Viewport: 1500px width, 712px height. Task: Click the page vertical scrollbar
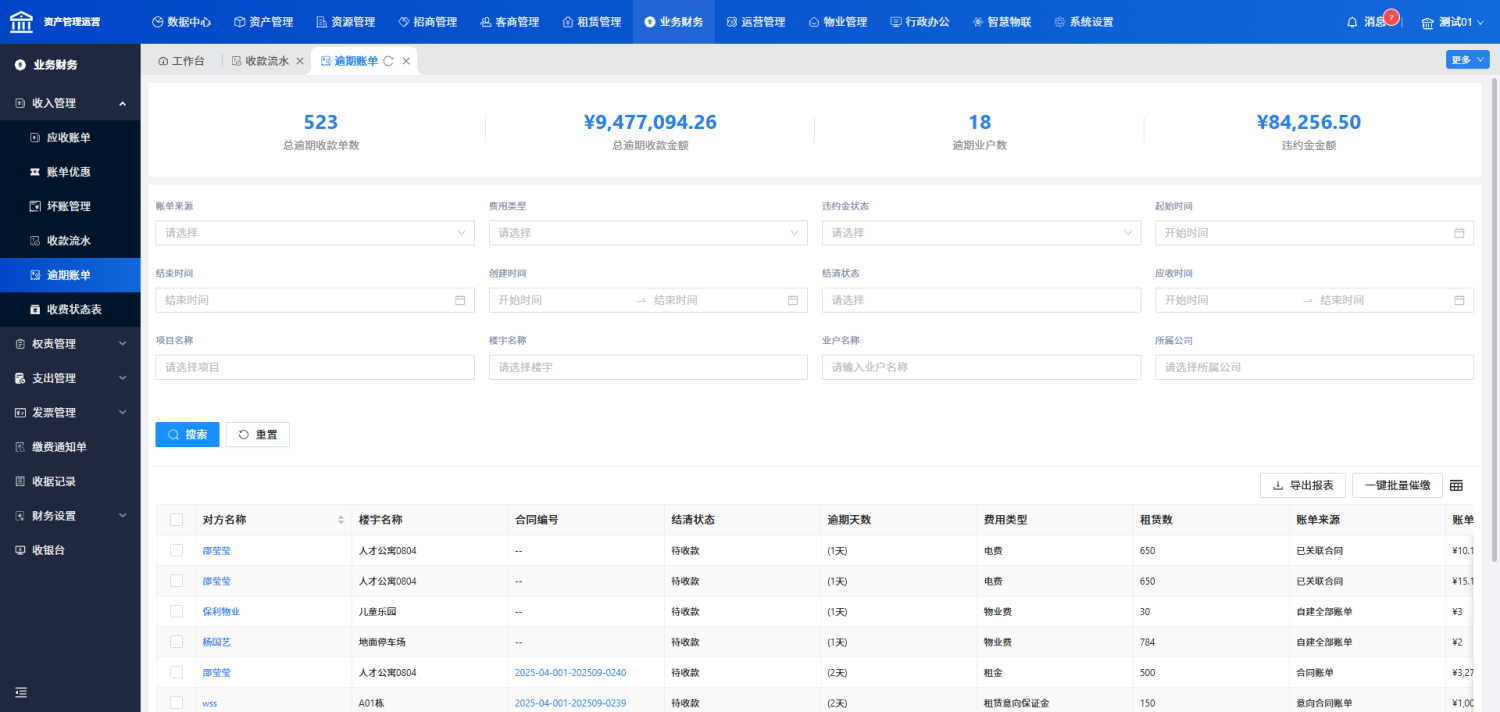[x=1494, y=320]
